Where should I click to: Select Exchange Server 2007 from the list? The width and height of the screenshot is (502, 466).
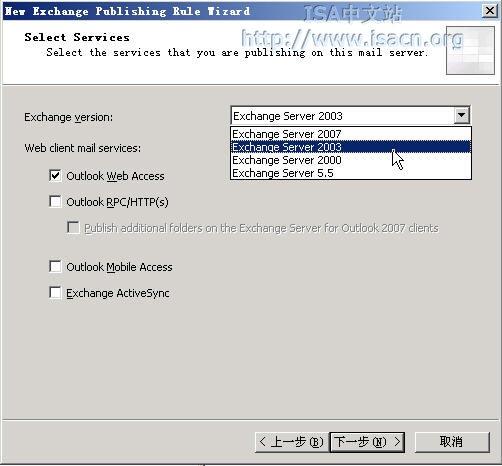[351, 134]
